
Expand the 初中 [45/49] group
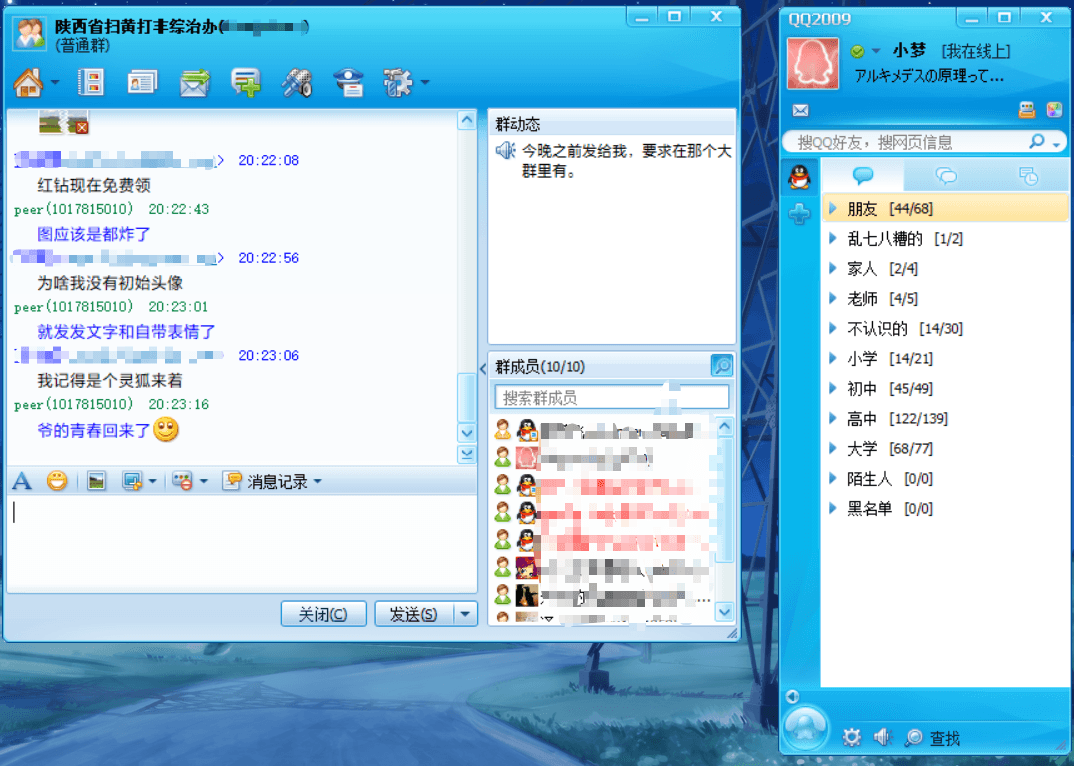(945, 388)
